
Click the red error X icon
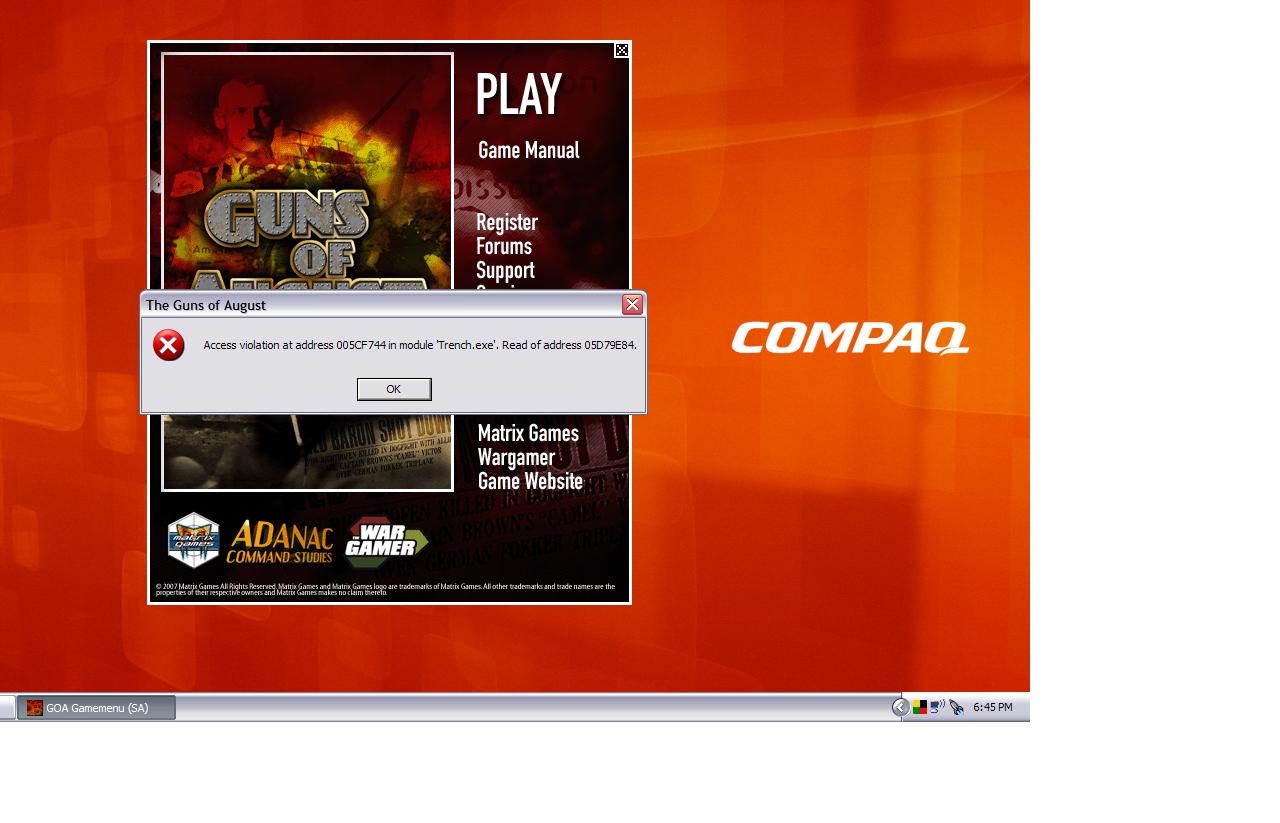[169, 345]
